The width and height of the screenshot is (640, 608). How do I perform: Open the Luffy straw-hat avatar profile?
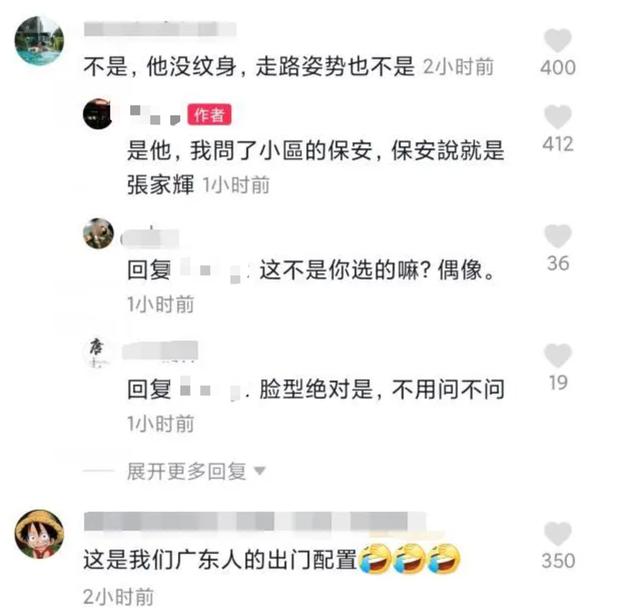(40, 534)
